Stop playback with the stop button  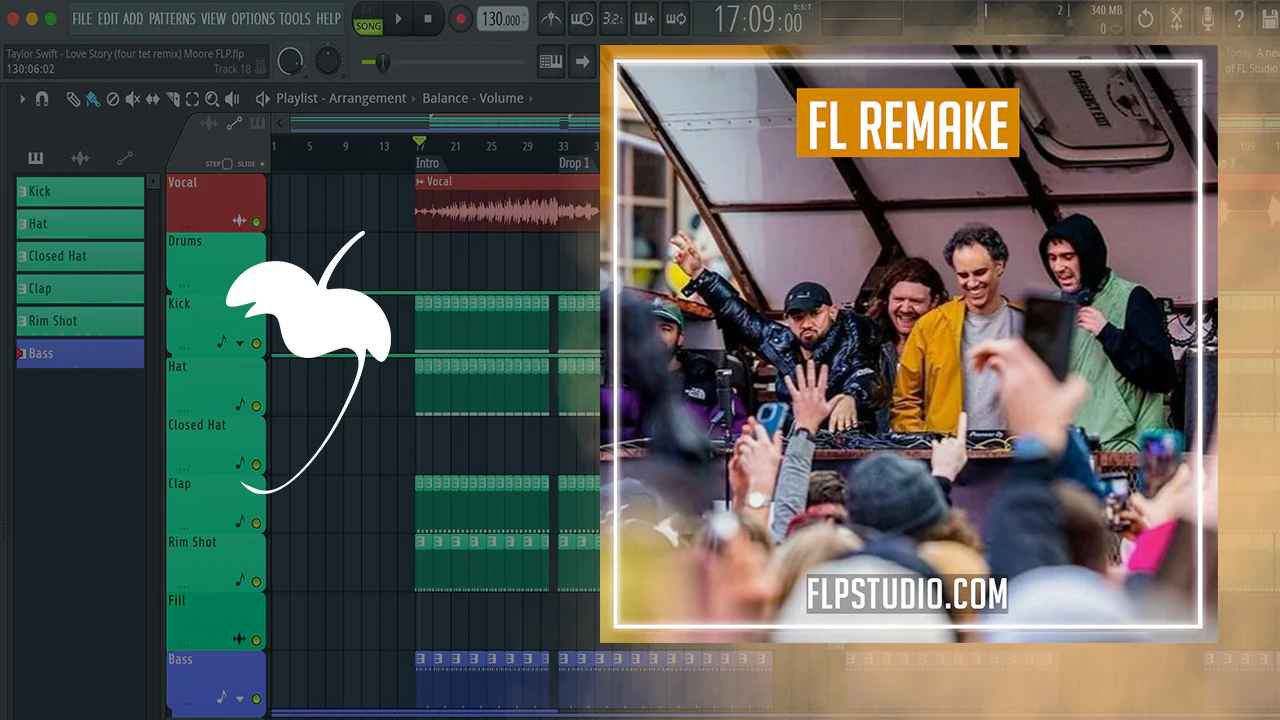pos(428,19)
